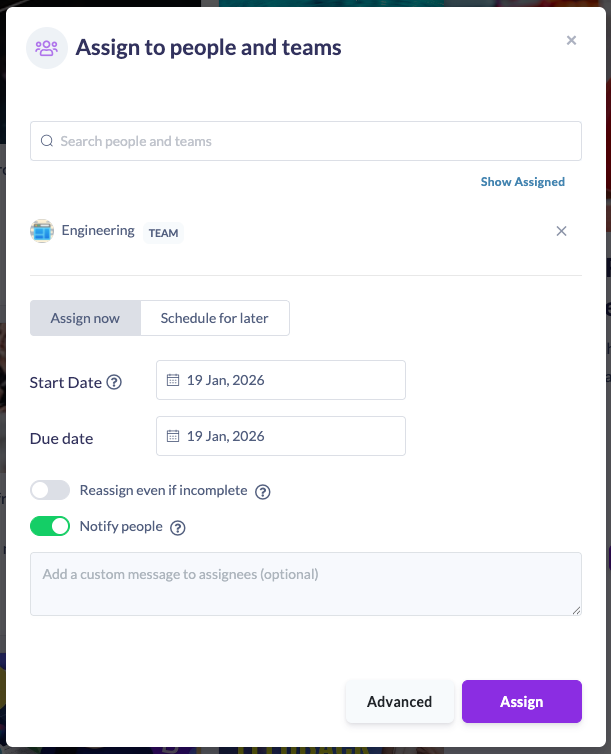This screenshot has width=611, height=754.
Task: Disable the Notify people toggle
Action: (50, 526)
